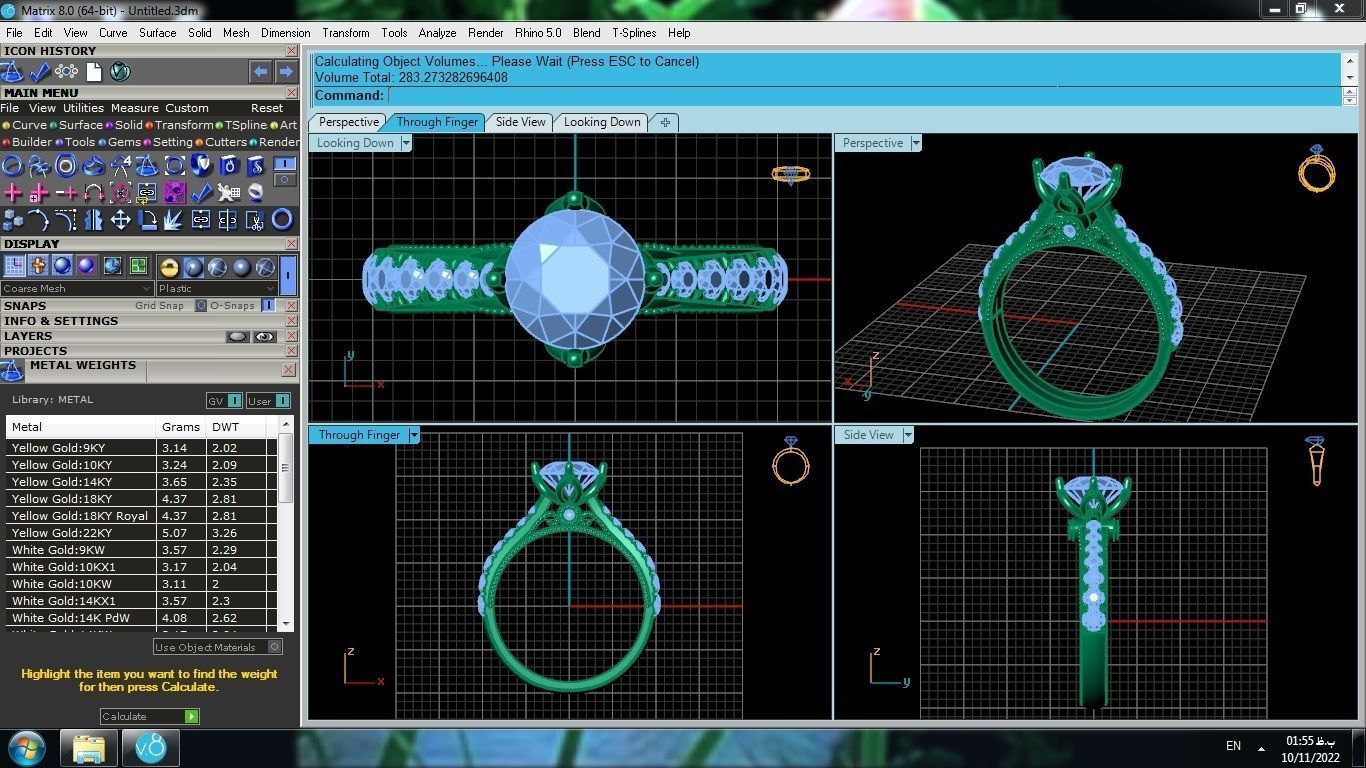Screen dimensions: 1366x768
Task: Open Looking Down viewport dropdown arrow
Action: 406,143
